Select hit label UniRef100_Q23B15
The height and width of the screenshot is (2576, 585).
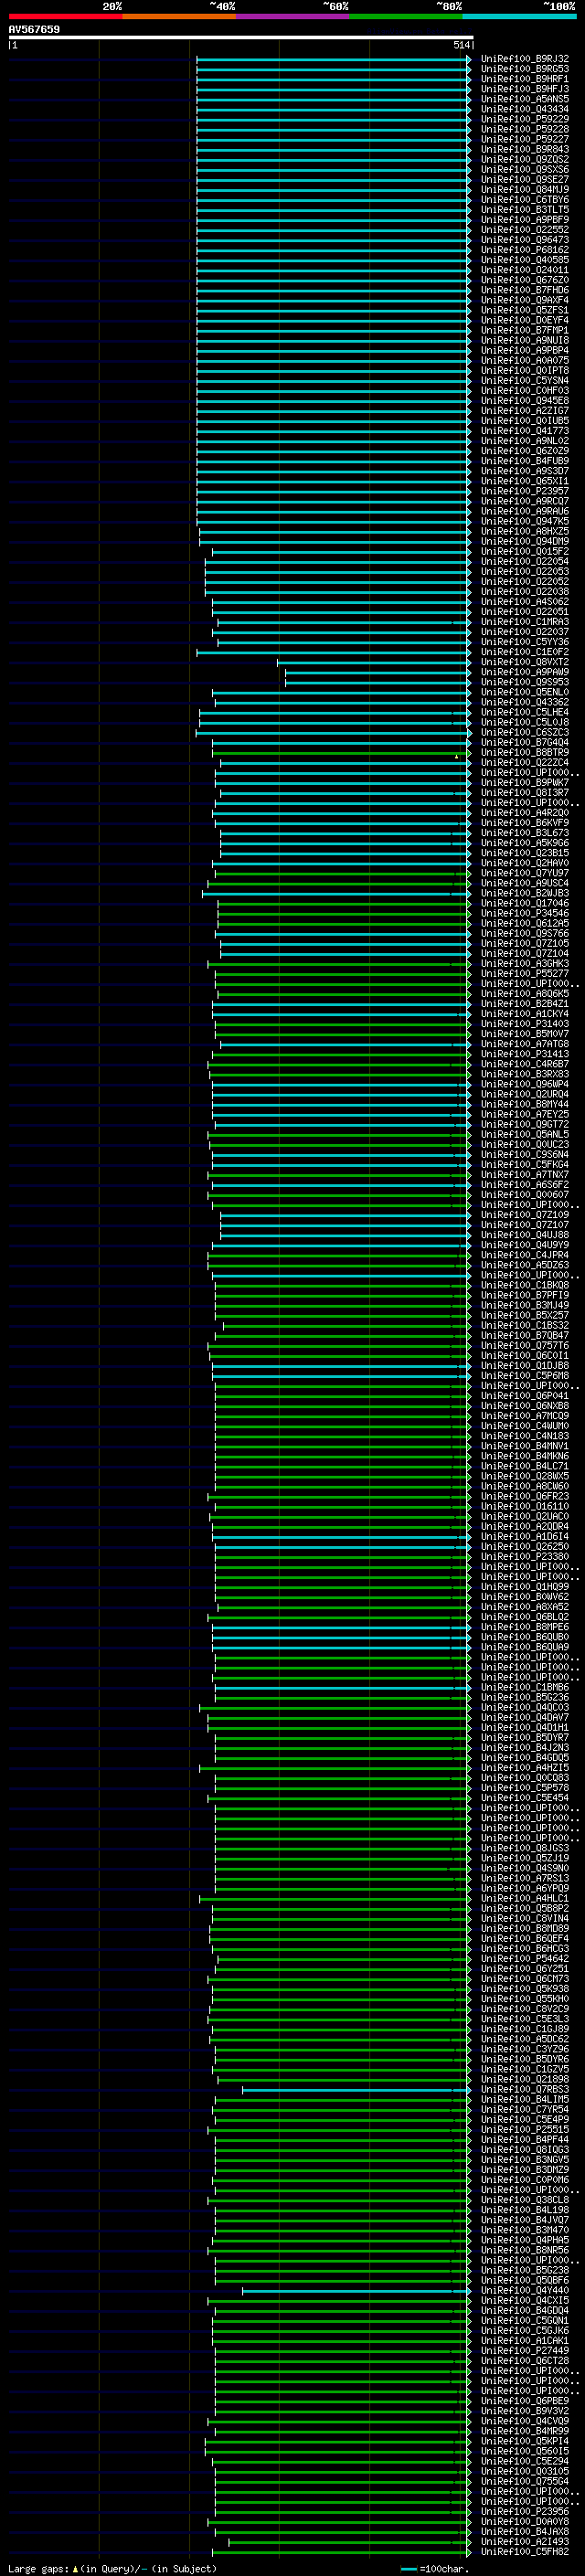(x=525, y=853)
